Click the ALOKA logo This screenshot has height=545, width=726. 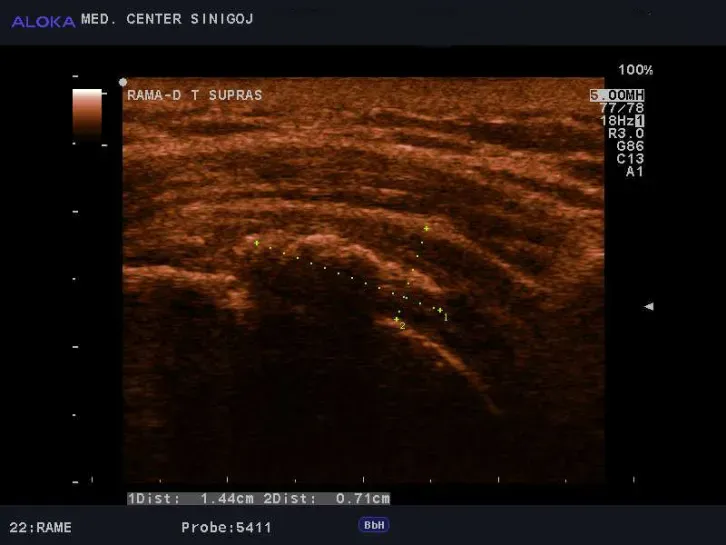pos(43,21)
